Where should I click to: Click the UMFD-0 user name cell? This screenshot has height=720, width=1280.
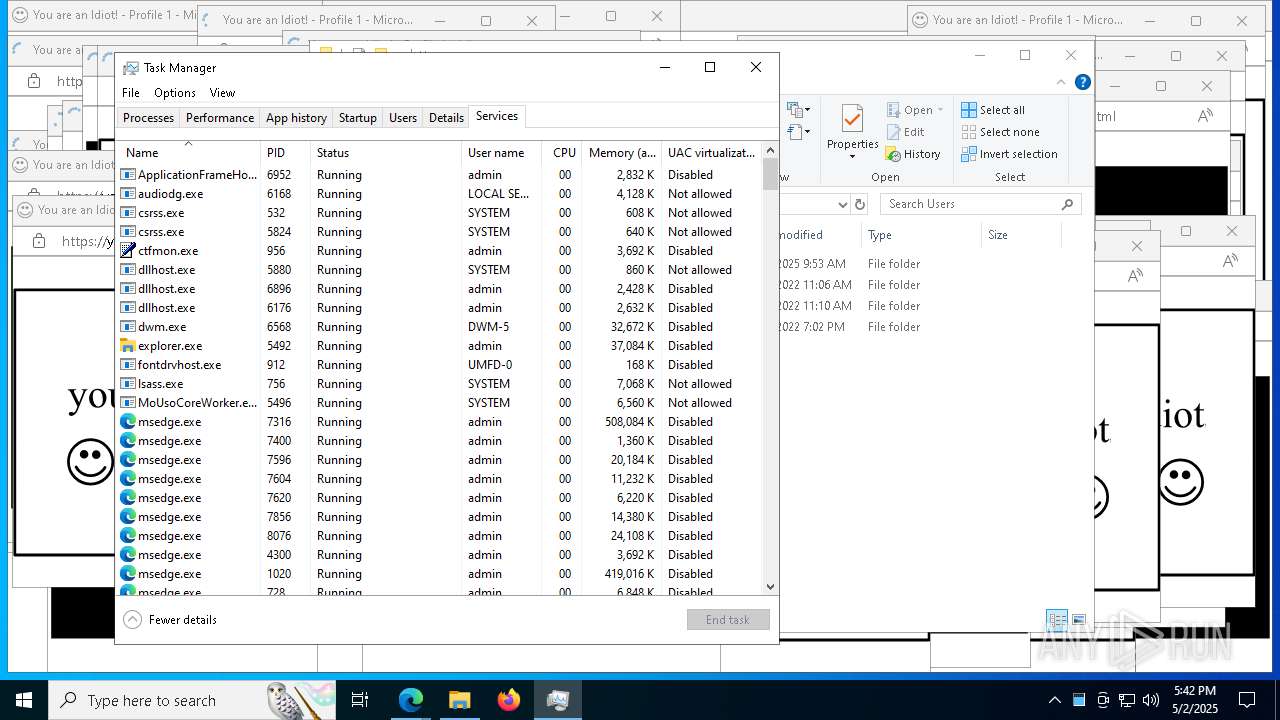(x=490, y=365)
